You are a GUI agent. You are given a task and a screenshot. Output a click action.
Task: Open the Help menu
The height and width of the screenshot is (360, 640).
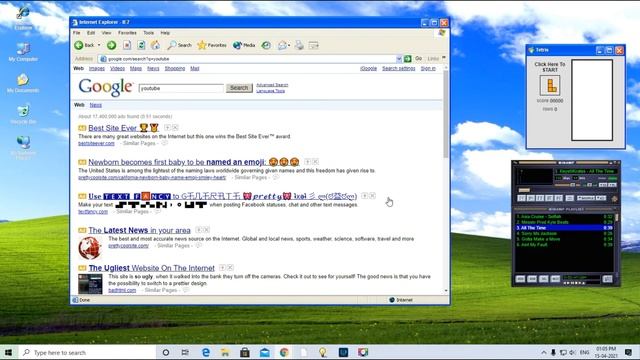[x=165, y=33]
